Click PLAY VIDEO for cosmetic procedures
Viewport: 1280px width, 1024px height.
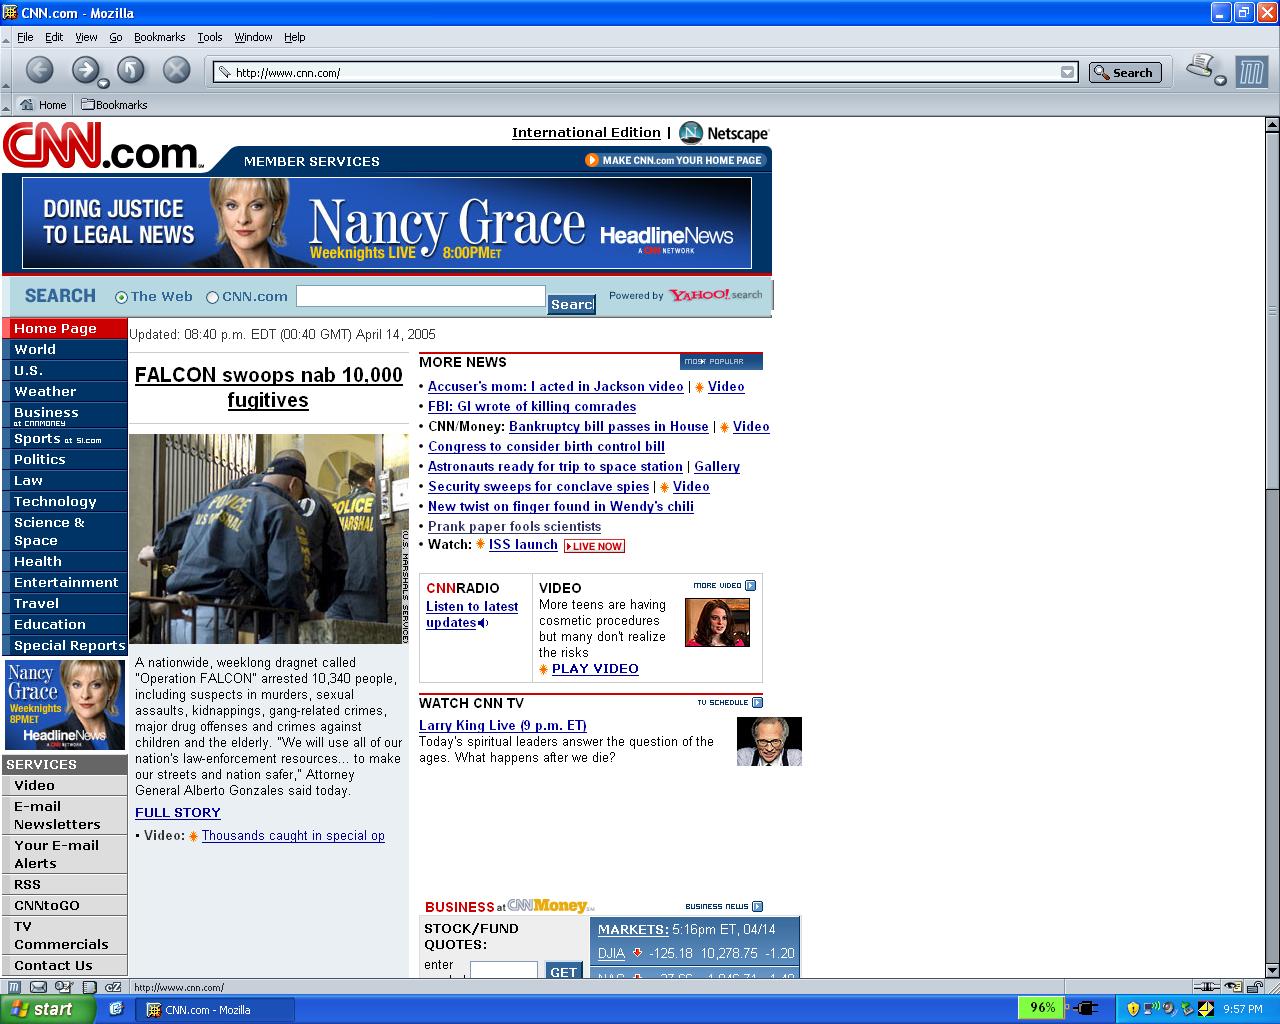coord(595,668)
